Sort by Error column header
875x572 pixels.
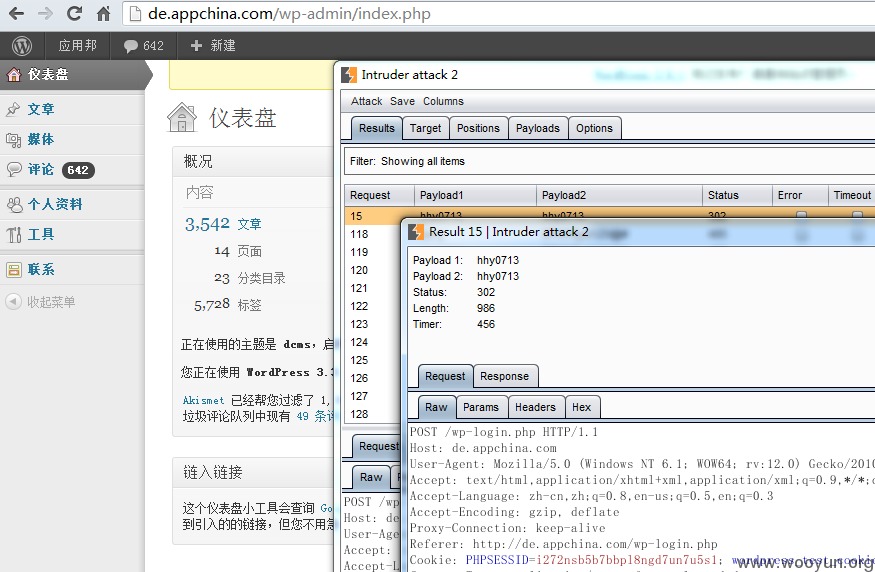click(x=800, y=195)
